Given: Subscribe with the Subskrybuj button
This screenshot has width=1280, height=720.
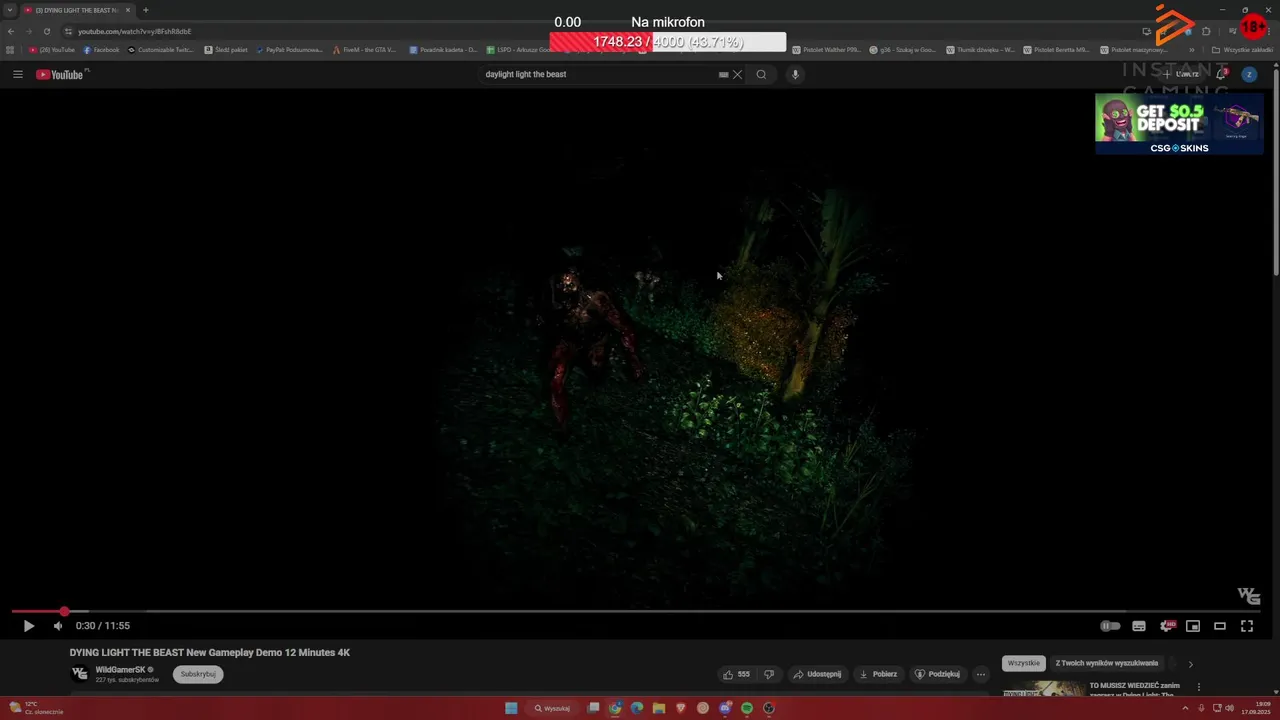Looking at the screenshot, I should [198, 674].
